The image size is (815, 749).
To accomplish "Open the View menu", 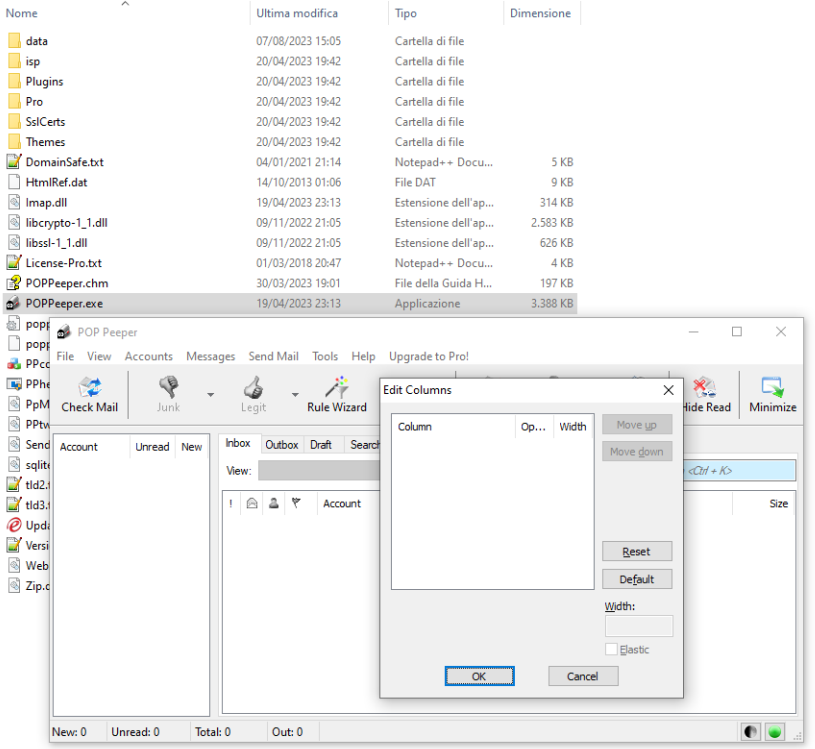I will click(x=99, y=356).
